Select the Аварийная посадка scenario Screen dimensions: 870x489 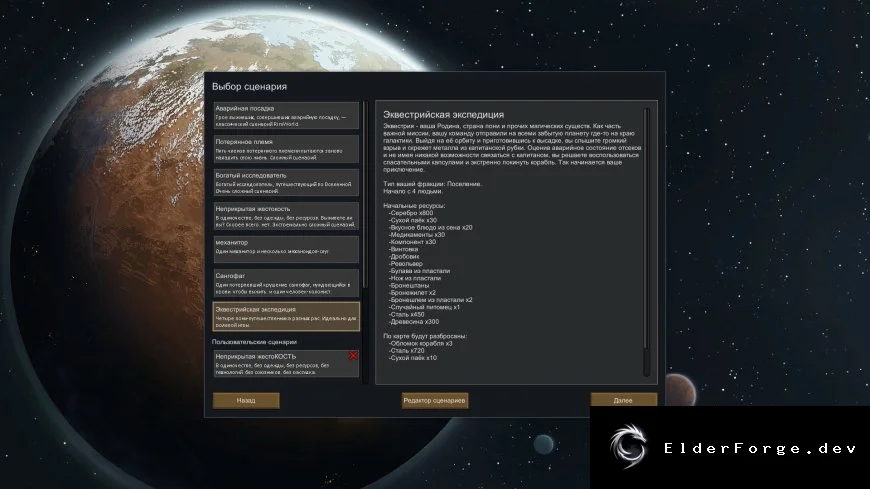(x=286, y=115)
